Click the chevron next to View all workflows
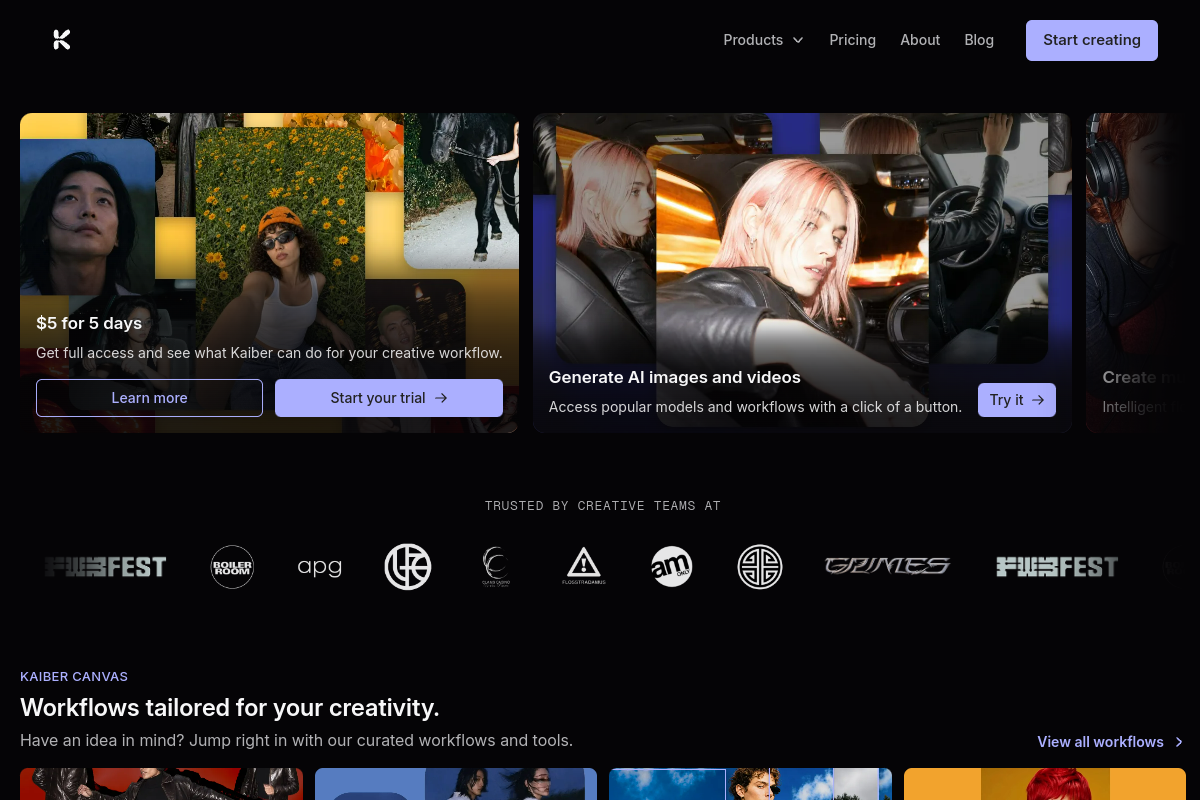1200x800 pixels. [x=1179, y=742]
